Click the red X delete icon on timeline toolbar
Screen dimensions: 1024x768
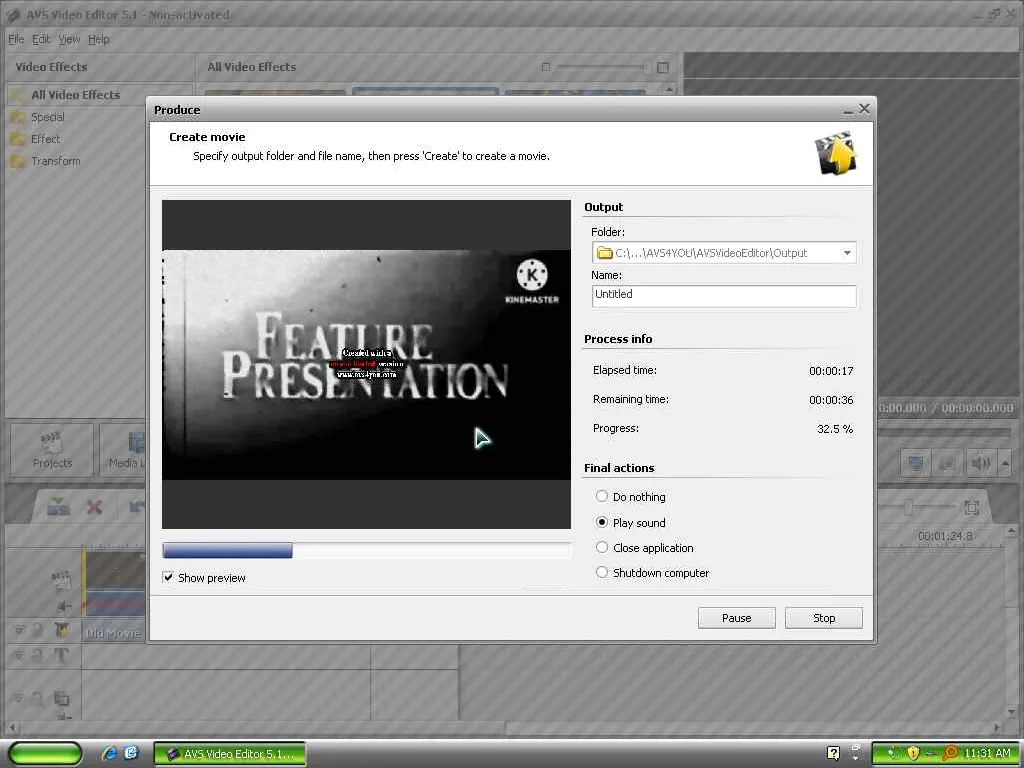coord(95,507)
